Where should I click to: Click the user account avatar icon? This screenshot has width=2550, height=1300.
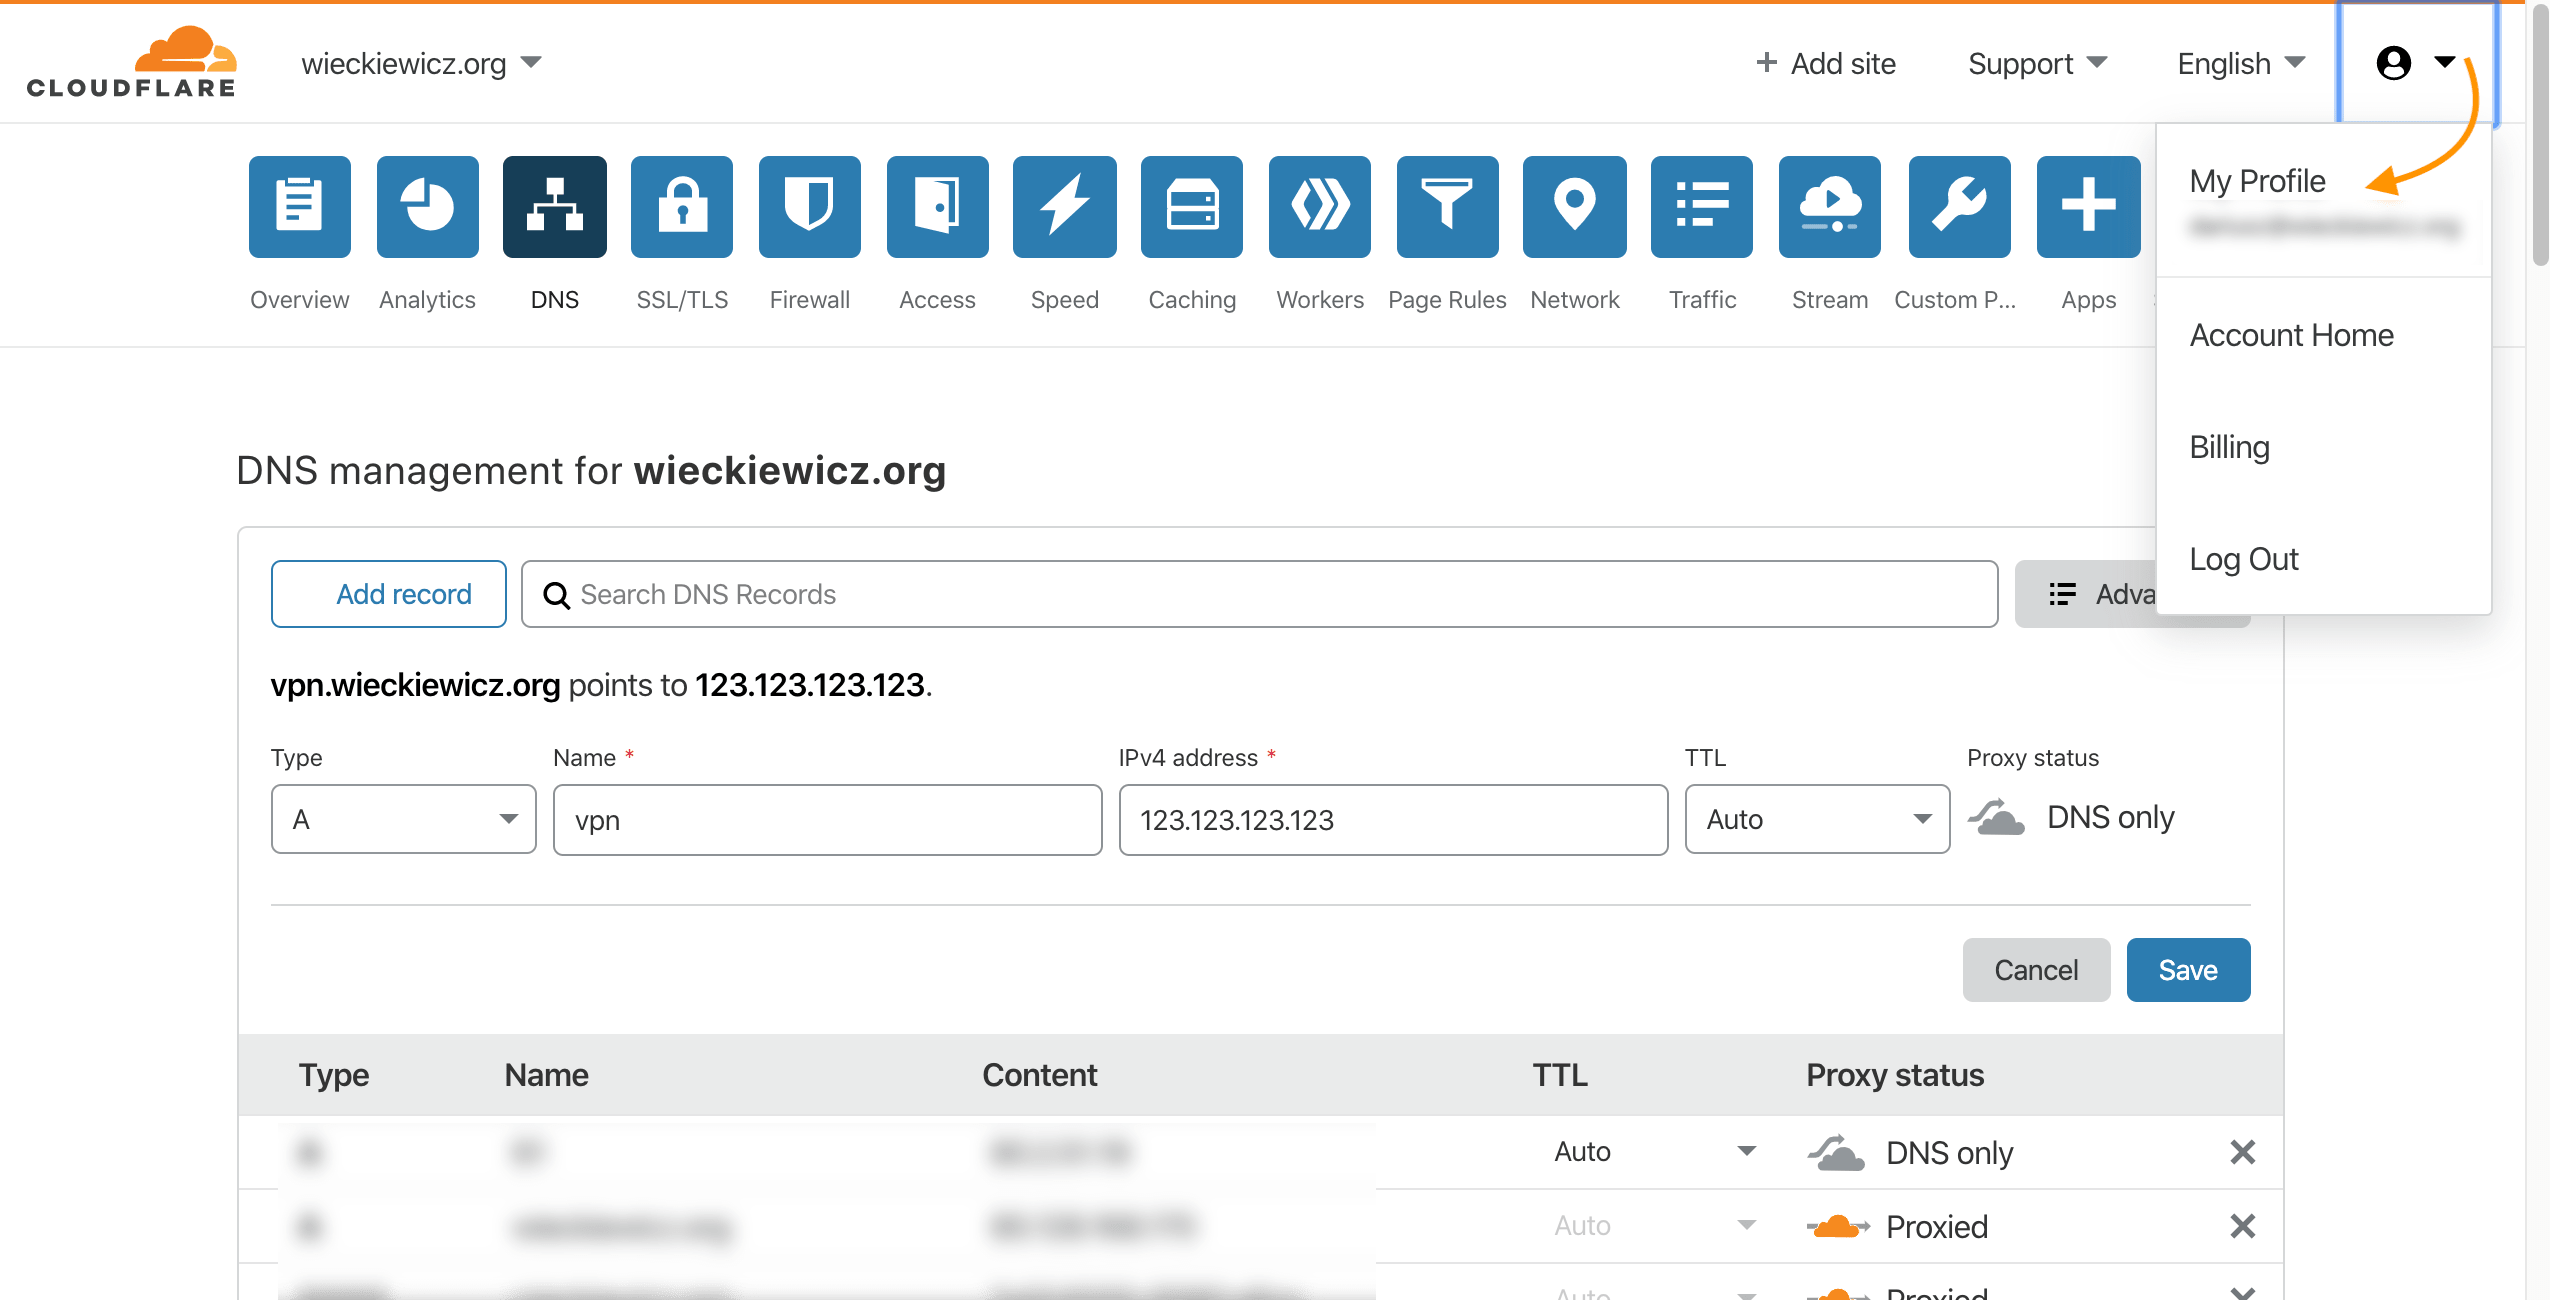coord(2393,63)
